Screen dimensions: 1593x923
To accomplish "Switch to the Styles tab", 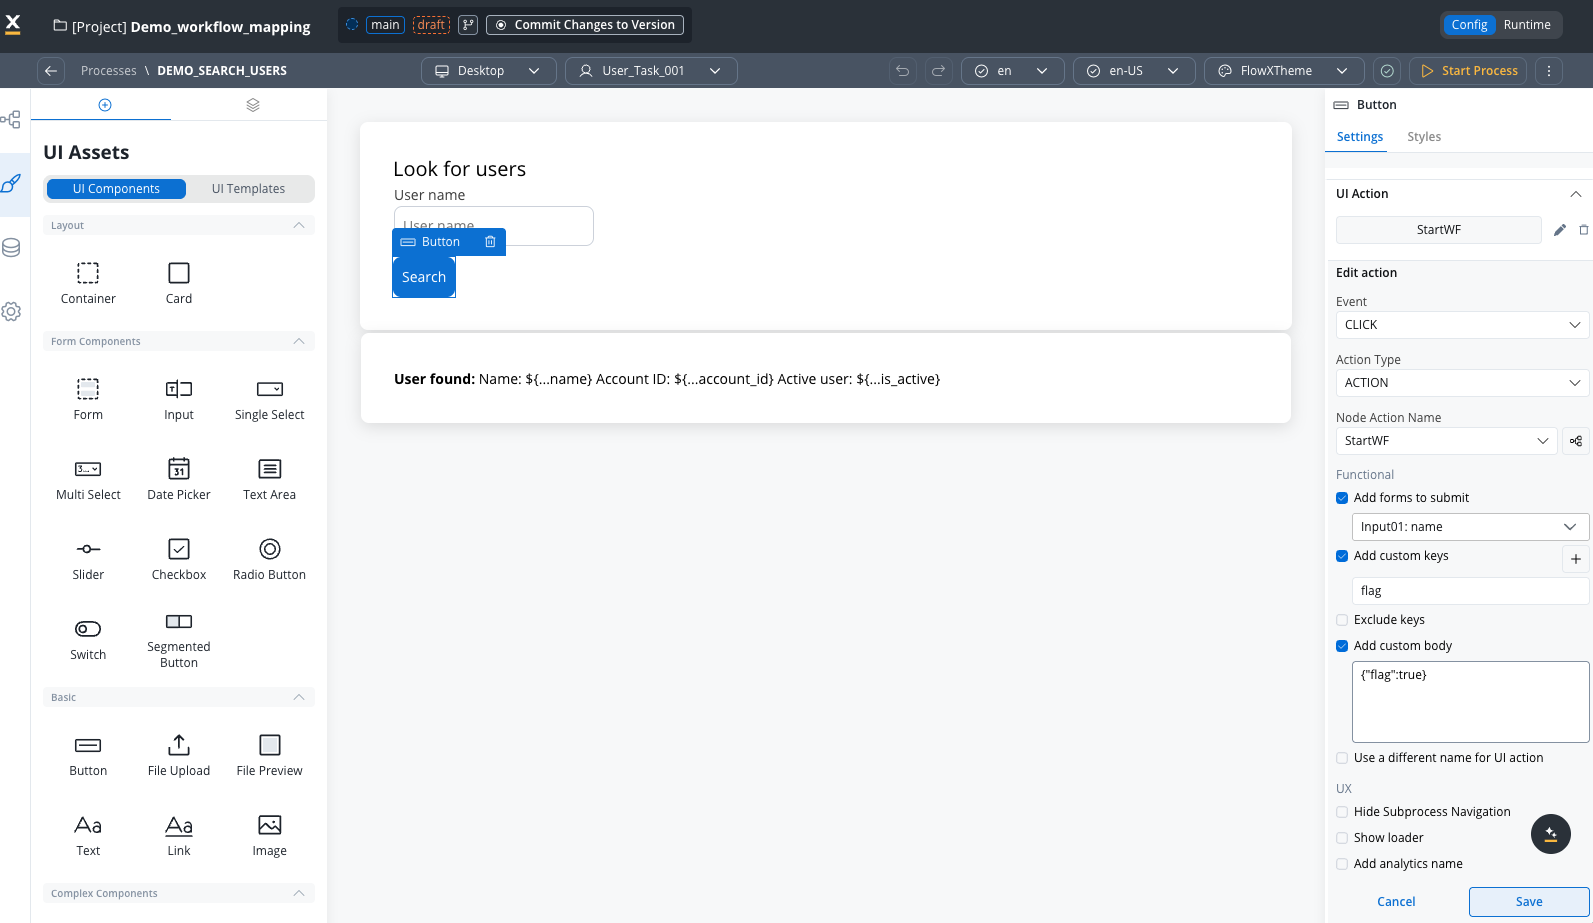I will (x=1424, y=137).
